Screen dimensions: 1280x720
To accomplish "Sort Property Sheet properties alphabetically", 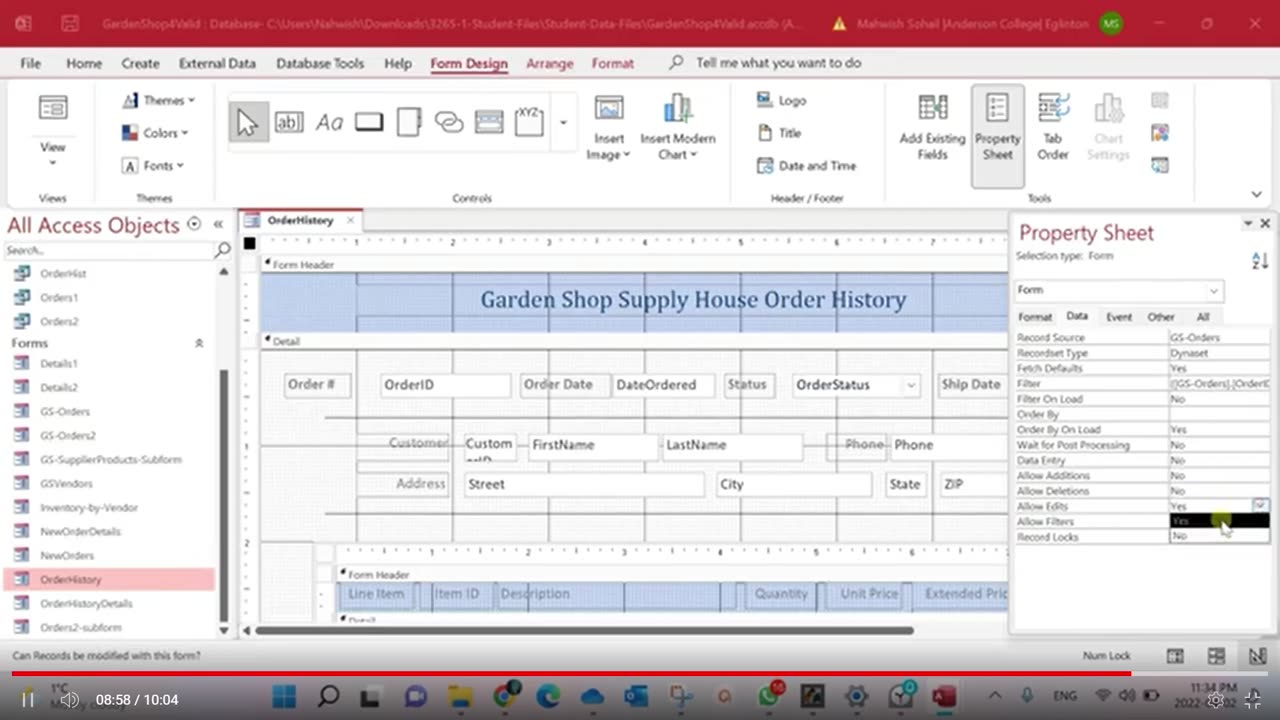I will 1260,261.
